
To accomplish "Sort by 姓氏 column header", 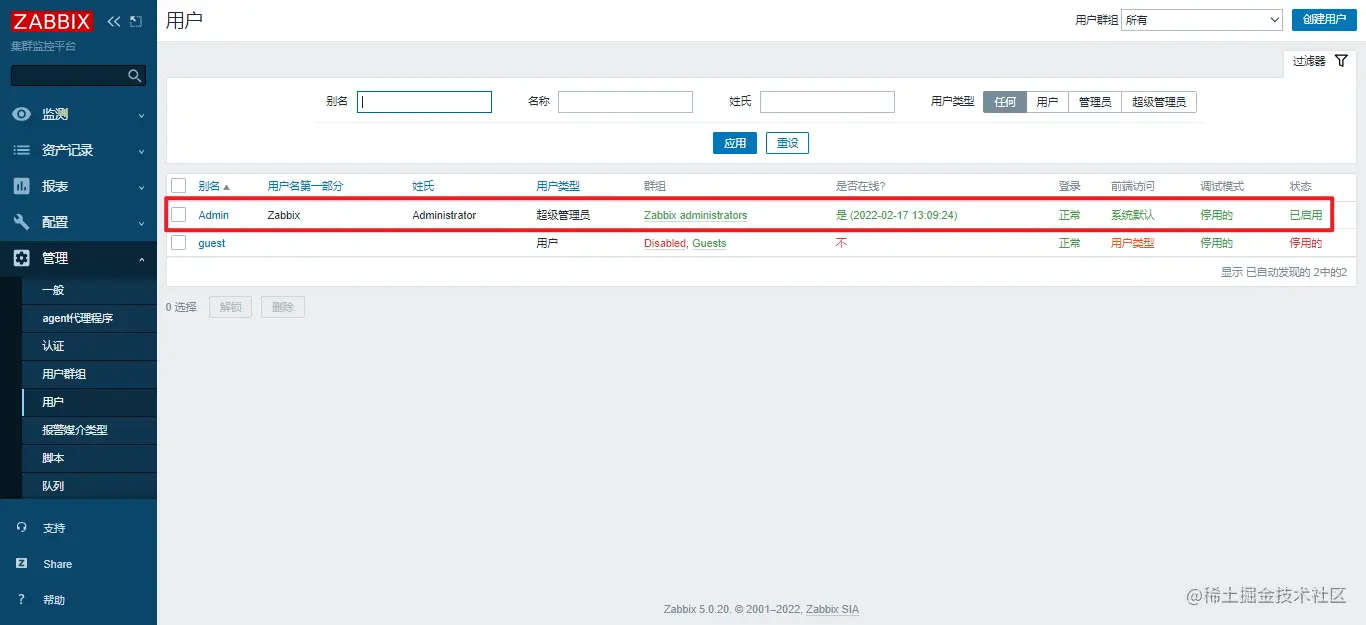I will (x=423, y=186).
